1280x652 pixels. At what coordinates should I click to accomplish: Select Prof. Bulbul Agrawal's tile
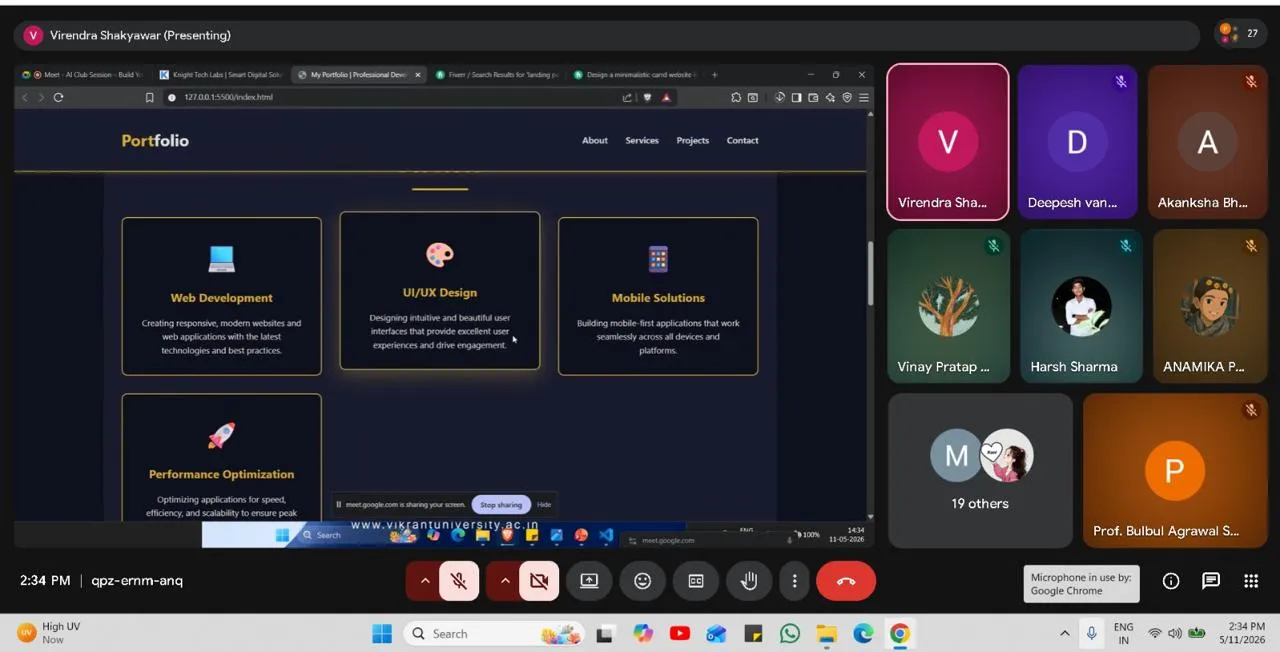[x=1175, y=471]
